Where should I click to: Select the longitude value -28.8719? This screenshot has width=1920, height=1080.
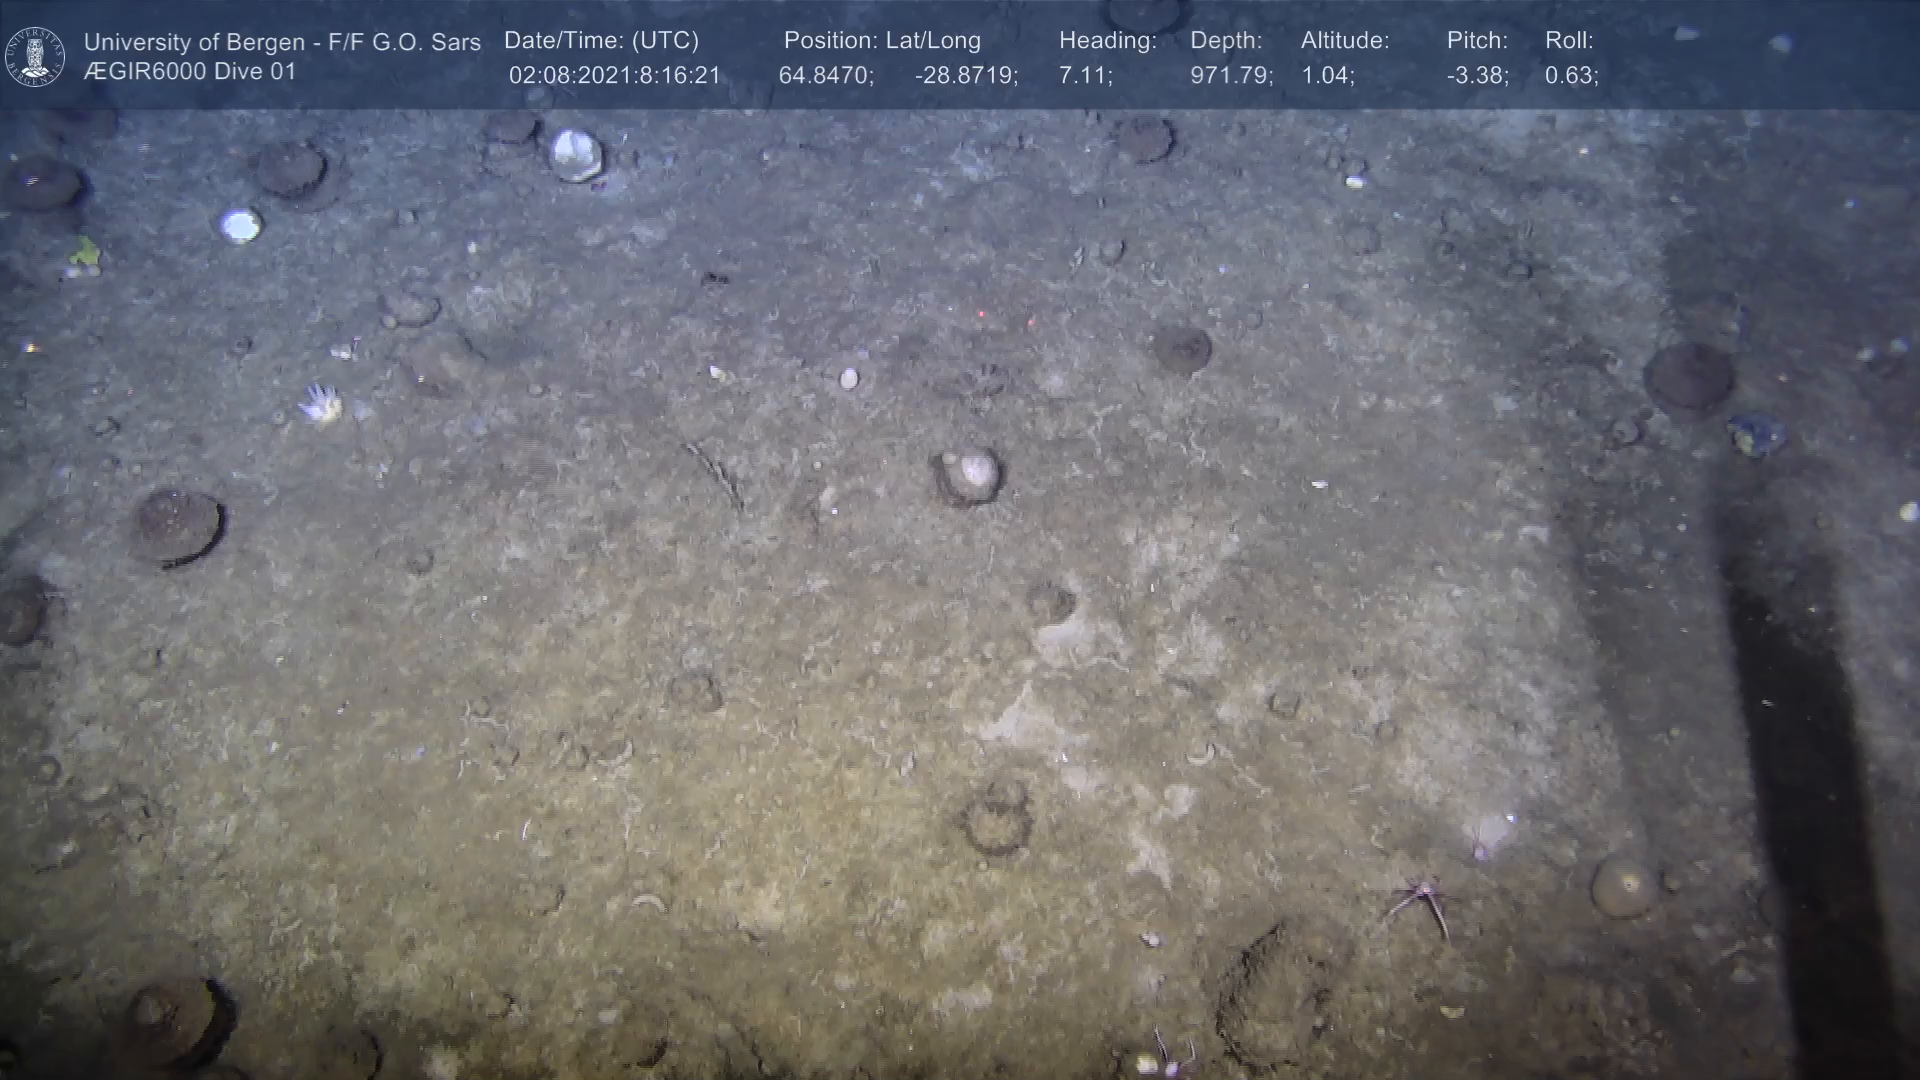pos(965,76)
